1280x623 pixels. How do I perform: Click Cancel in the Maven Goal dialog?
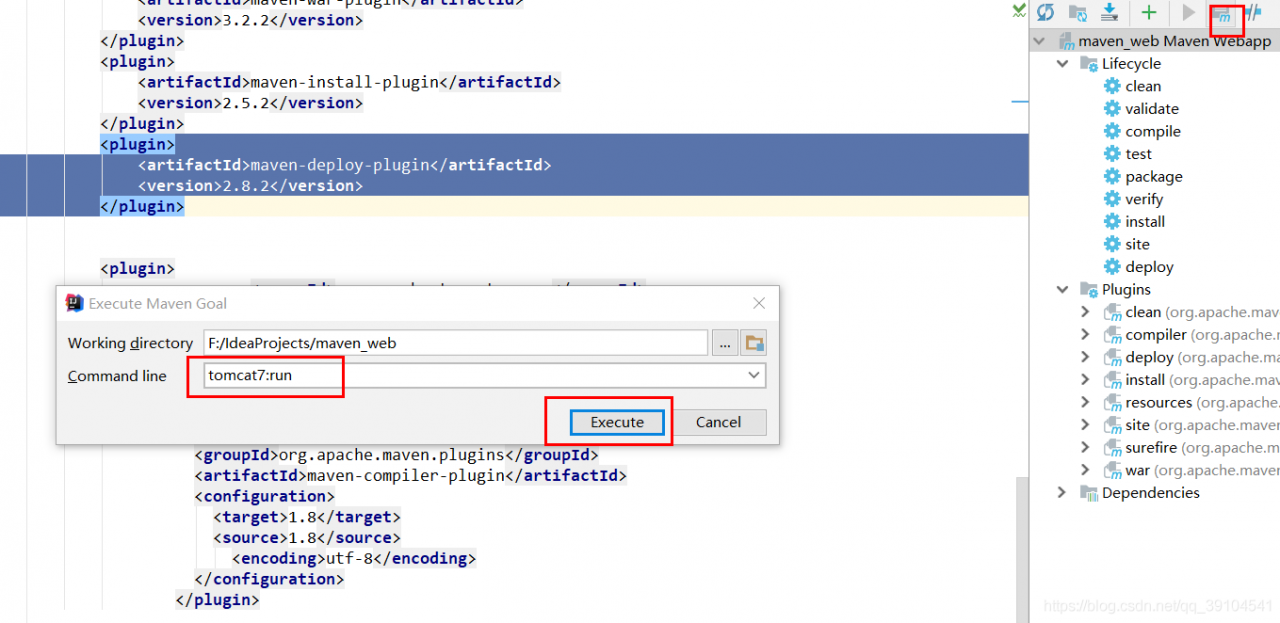(718, 422)
